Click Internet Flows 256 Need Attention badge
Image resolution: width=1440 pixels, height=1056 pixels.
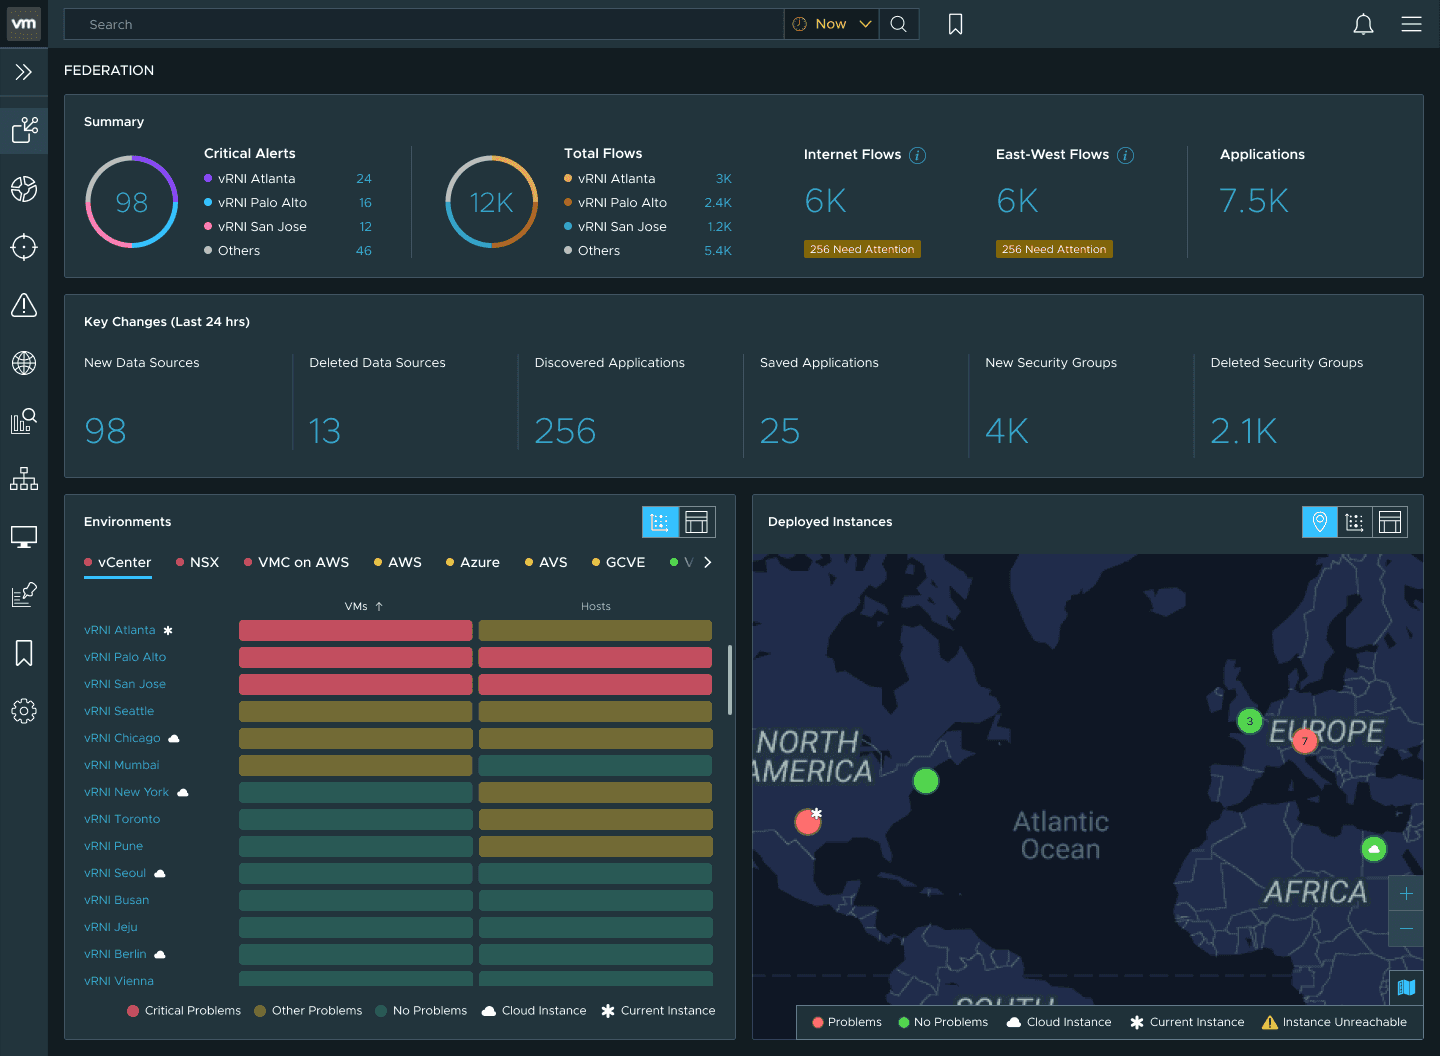862,249
